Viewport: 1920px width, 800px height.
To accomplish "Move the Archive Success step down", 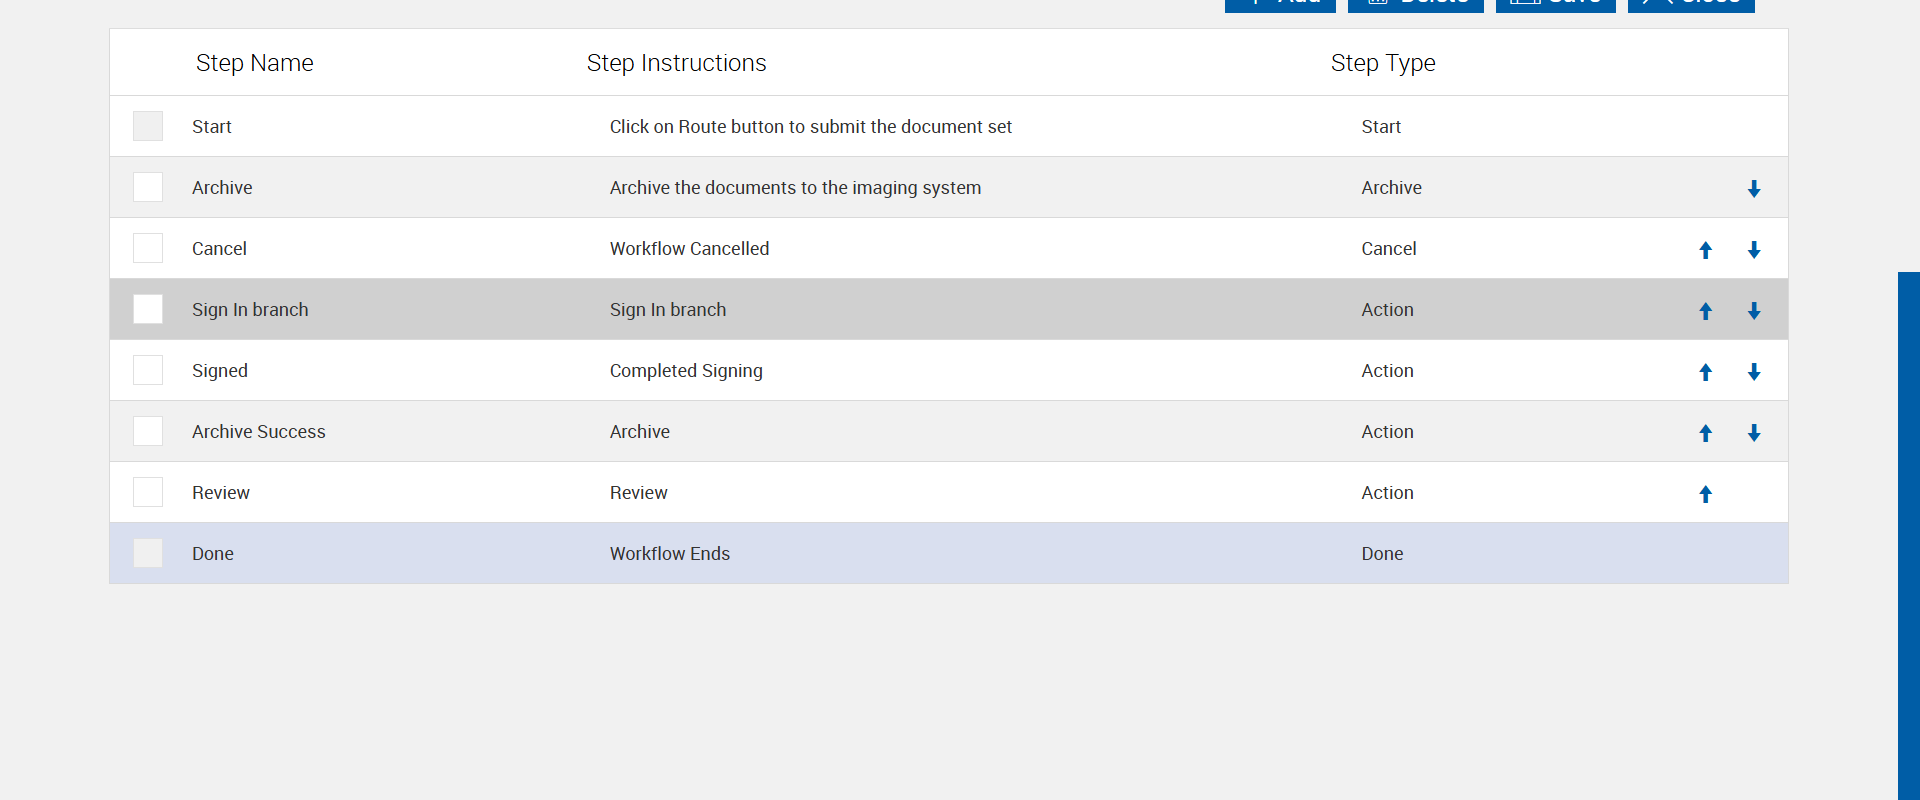I will point(1754,433).
